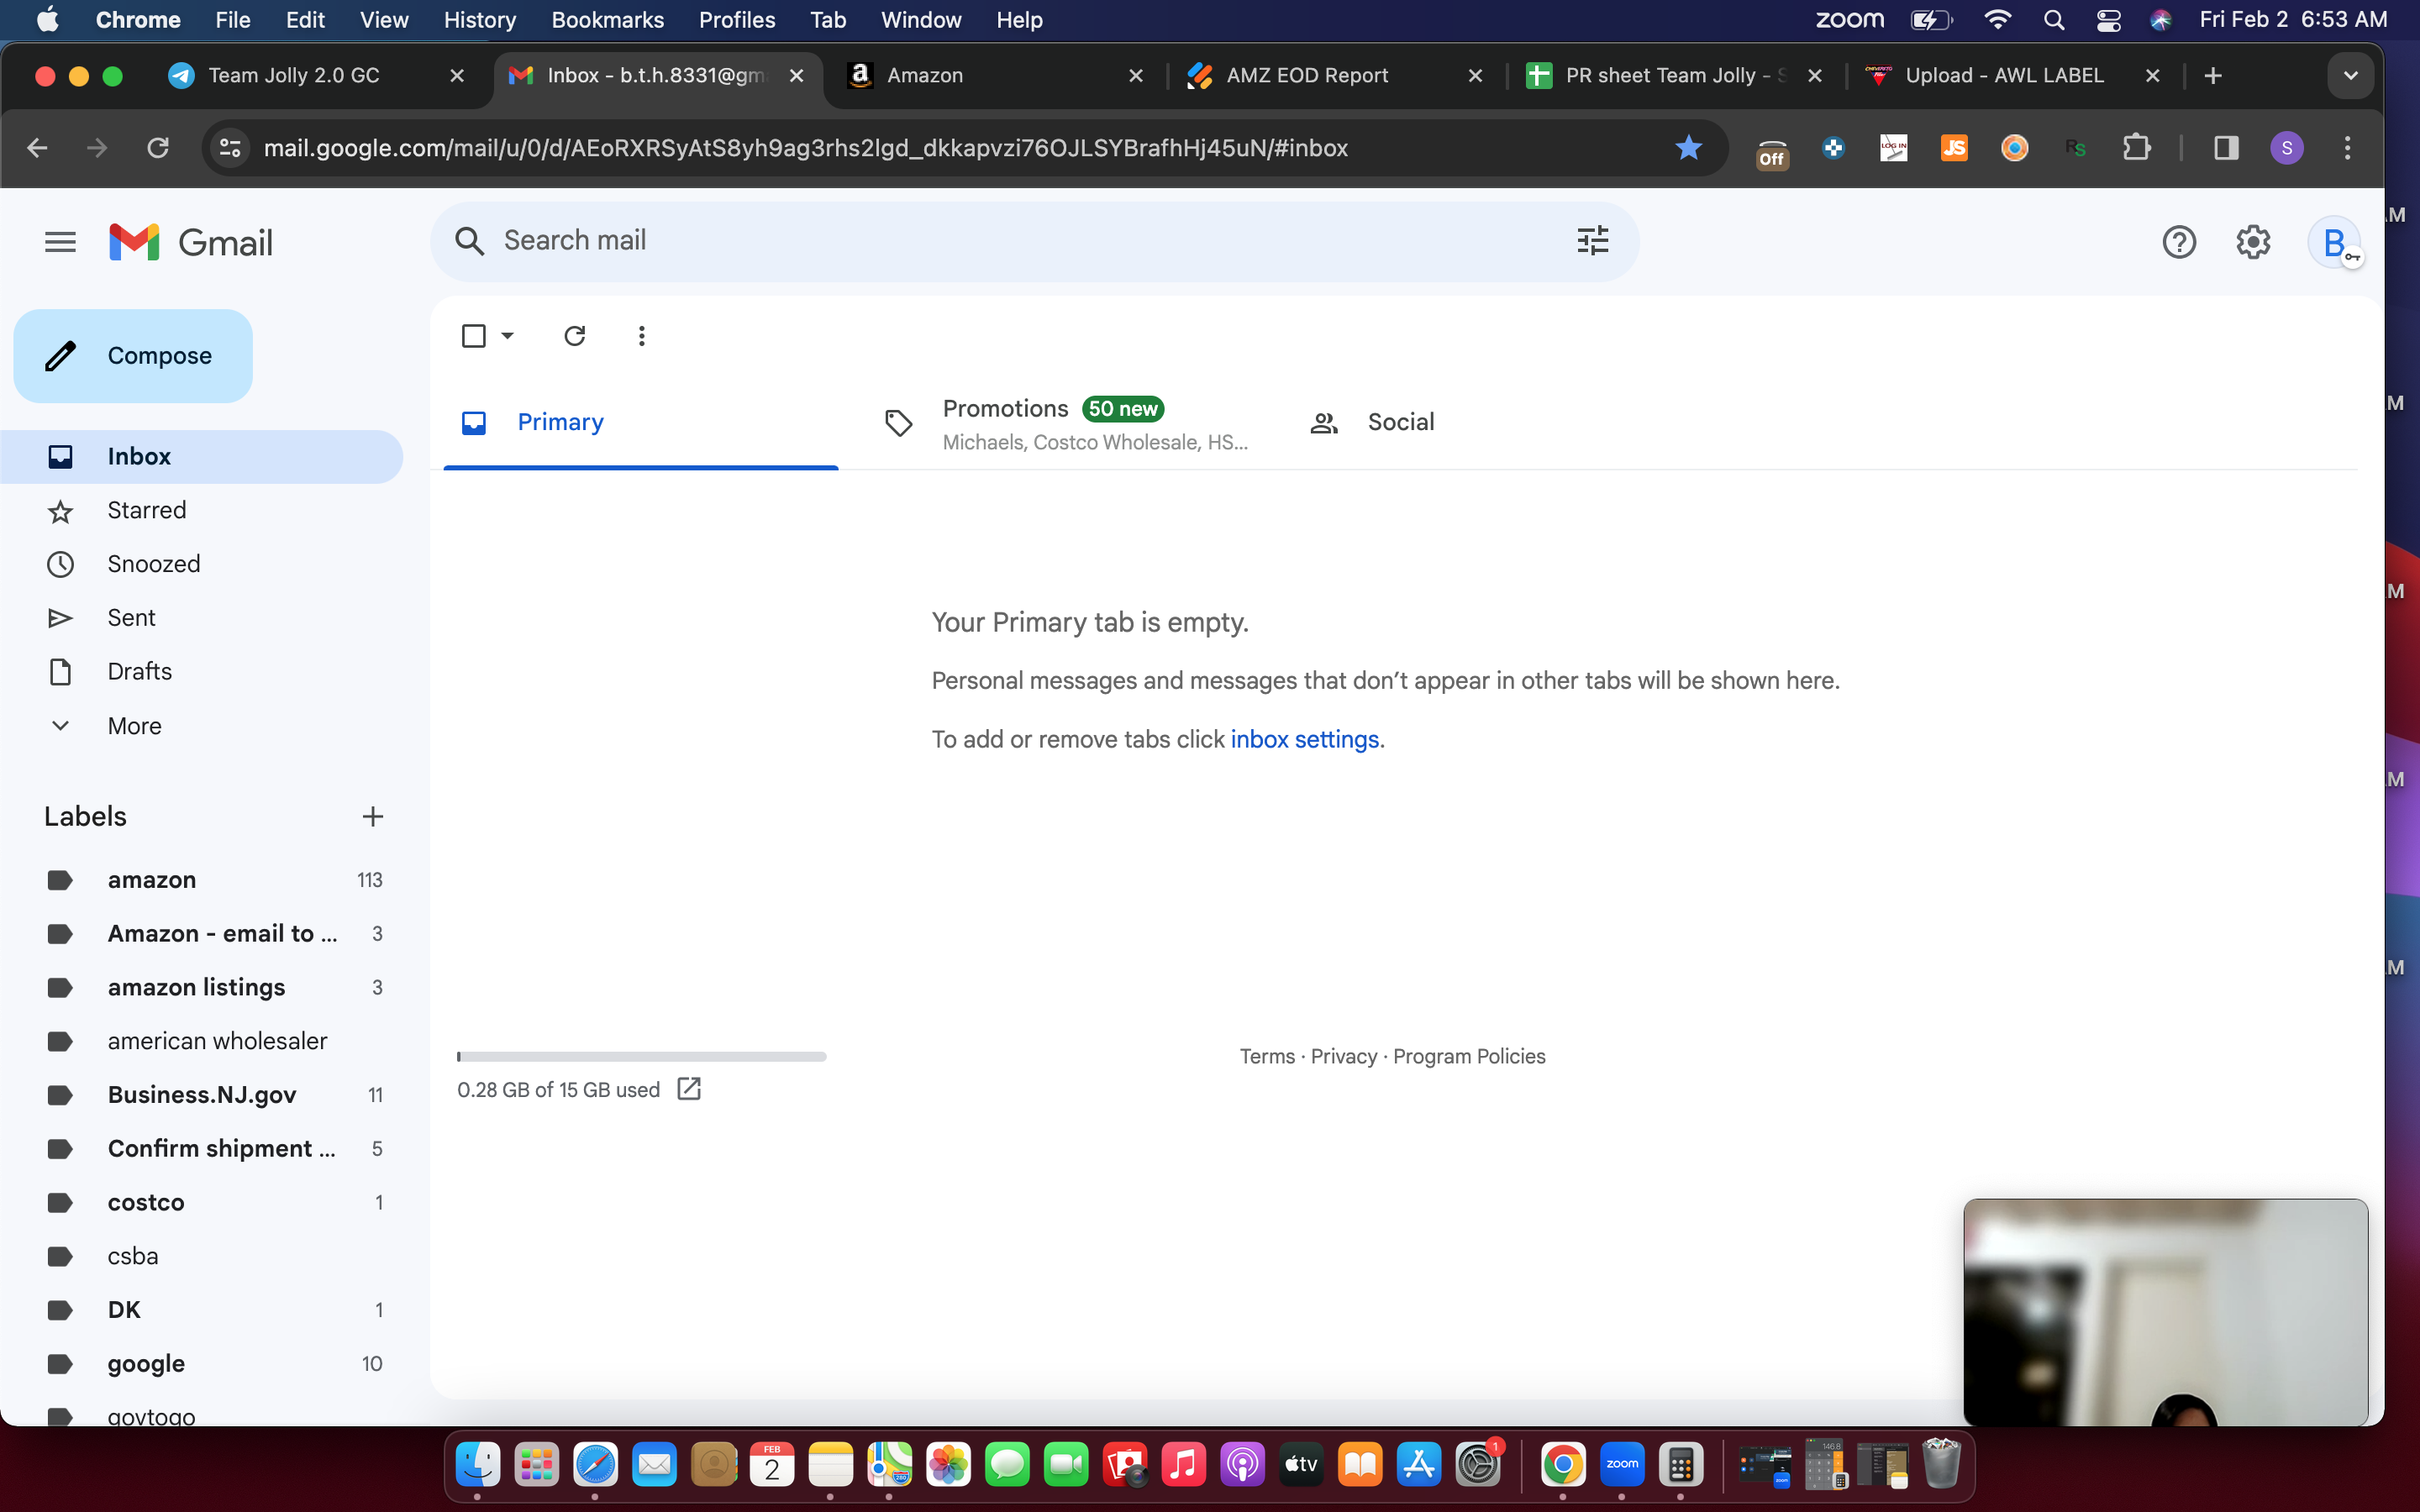The height and width of the screenshot is (1512, 2420).
Task: View site information icon in address bar
Action: pyautogui.click(x=230, y=148)
